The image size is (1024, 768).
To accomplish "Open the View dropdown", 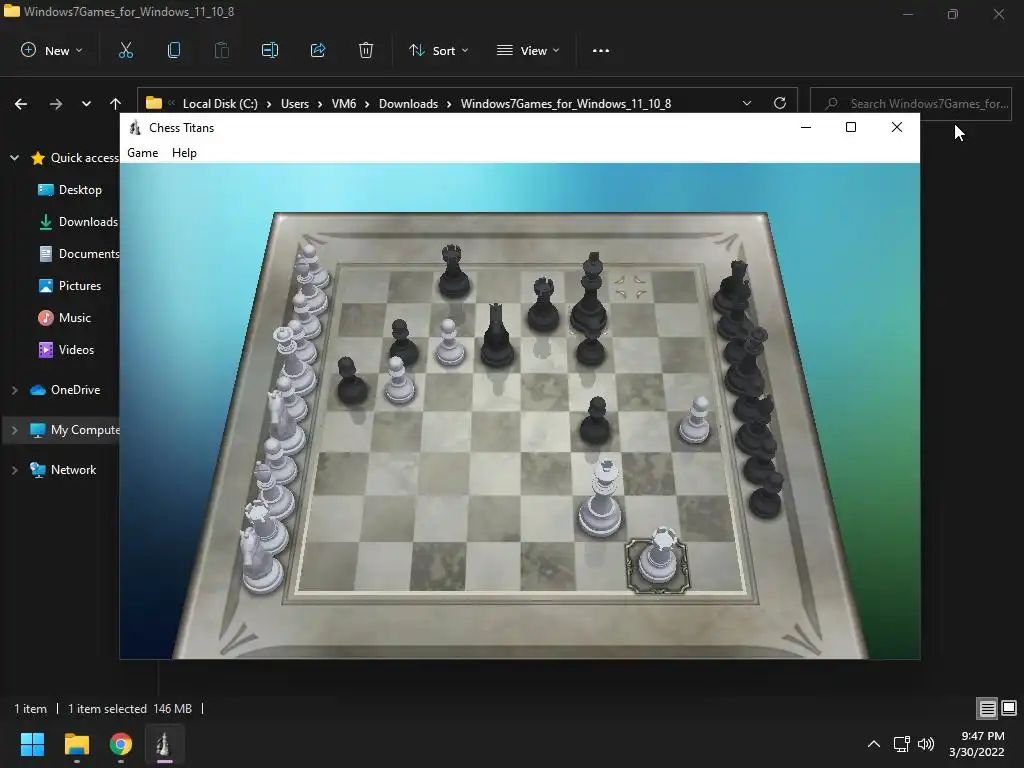I will pos(528,50).
